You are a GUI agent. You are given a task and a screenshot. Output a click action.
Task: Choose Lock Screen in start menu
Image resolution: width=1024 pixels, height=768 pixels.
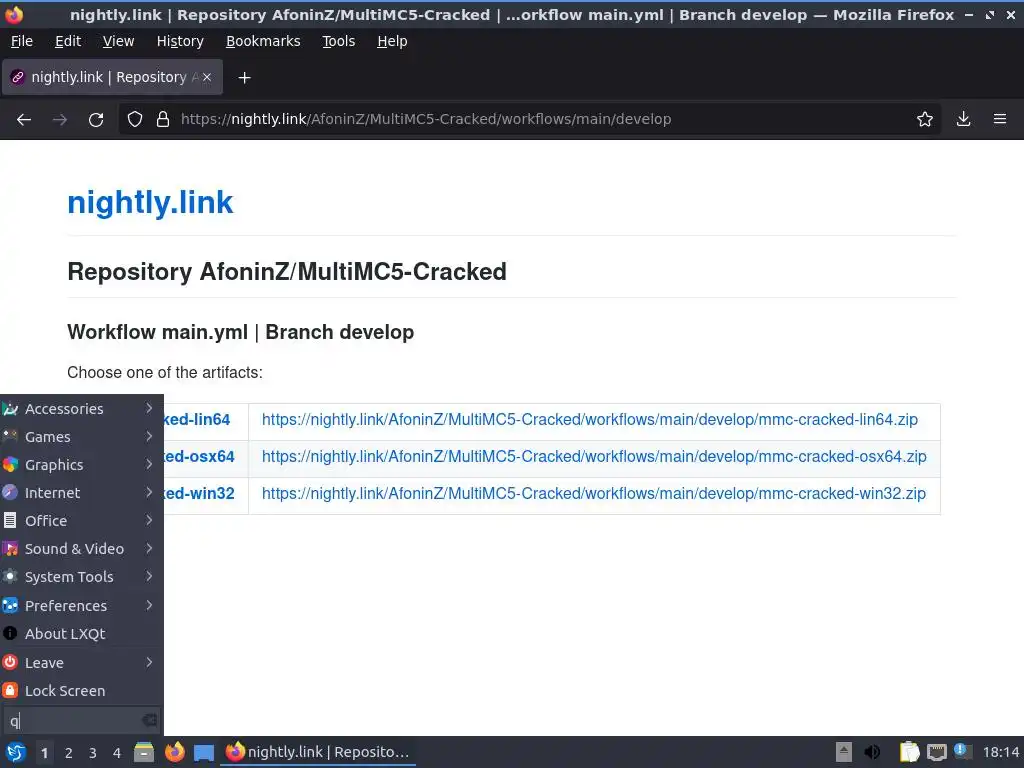click(81, 691)
